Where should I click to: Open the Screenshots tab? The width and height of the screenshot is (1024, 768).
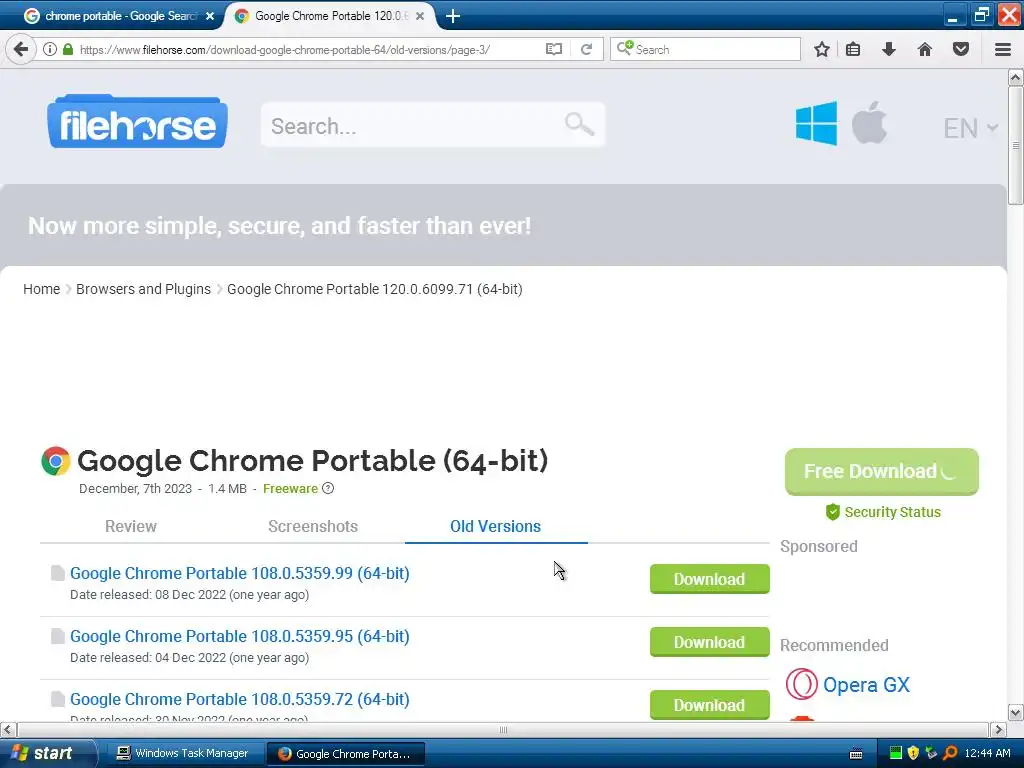pyautogui.click(x=313, y=526)
